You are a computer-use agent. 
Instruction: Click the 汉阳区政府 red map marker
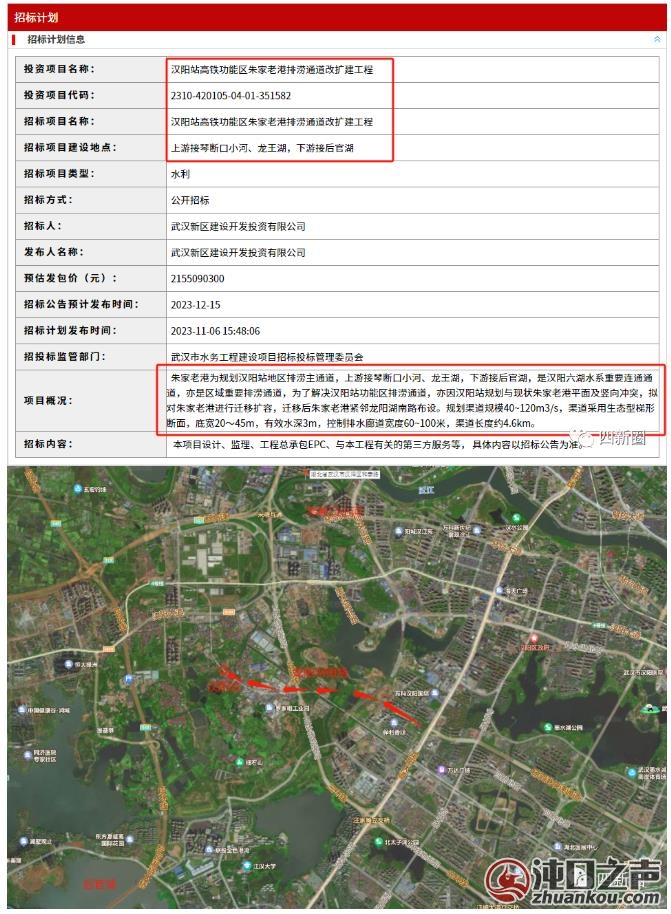pos(533,639)
